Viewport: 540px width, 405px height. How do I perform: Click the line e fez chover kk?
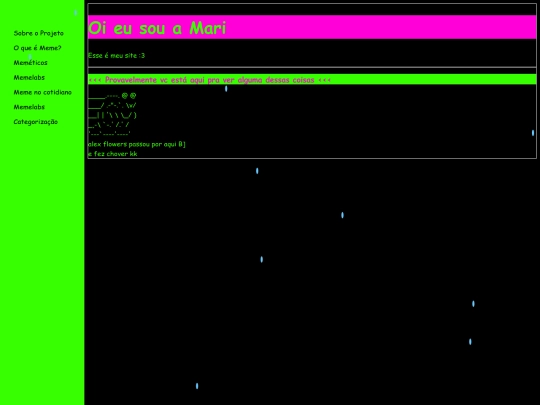click(113, 154)
